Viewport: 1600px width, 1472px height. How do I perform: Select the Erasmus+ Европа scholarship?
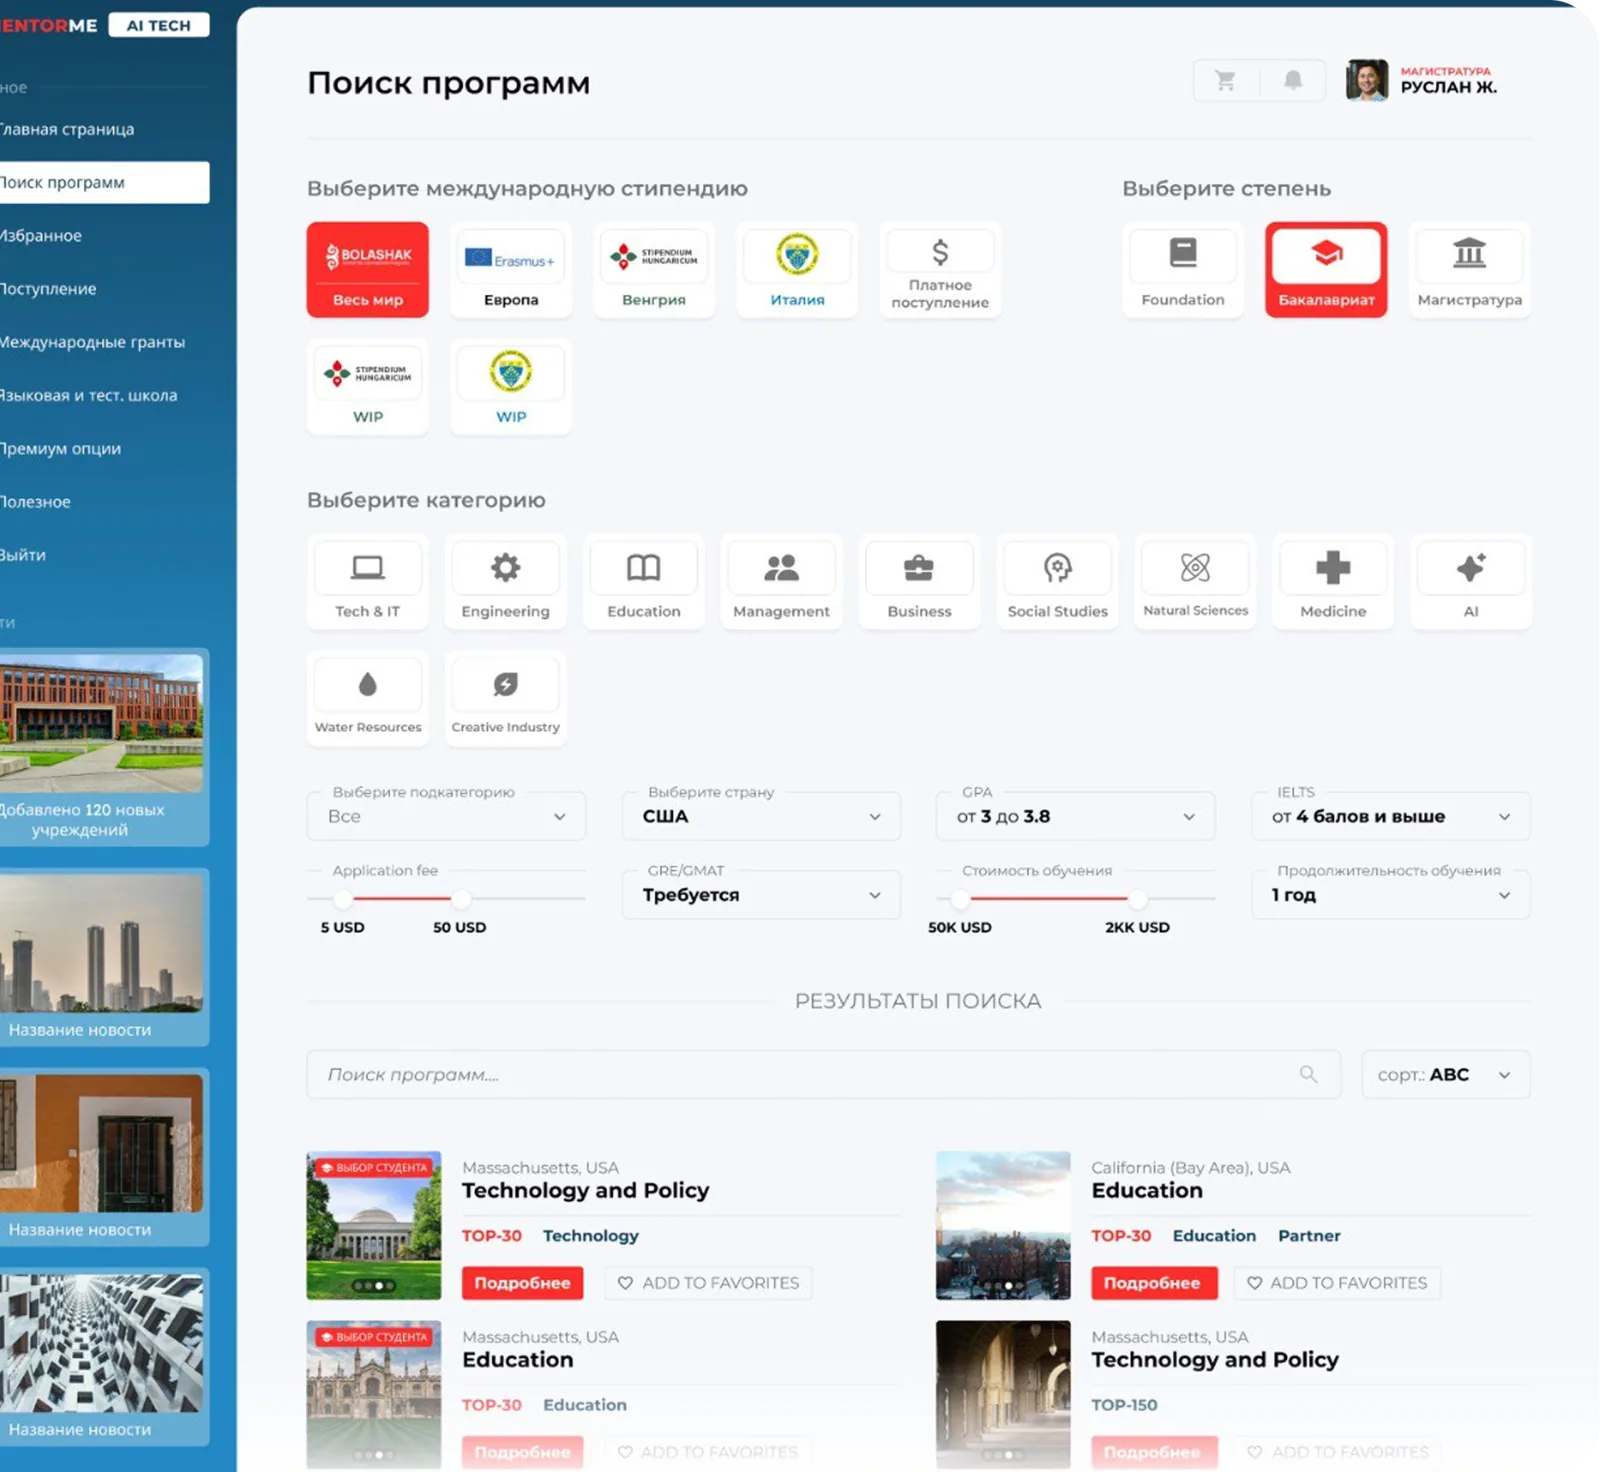tap(511, 270)
